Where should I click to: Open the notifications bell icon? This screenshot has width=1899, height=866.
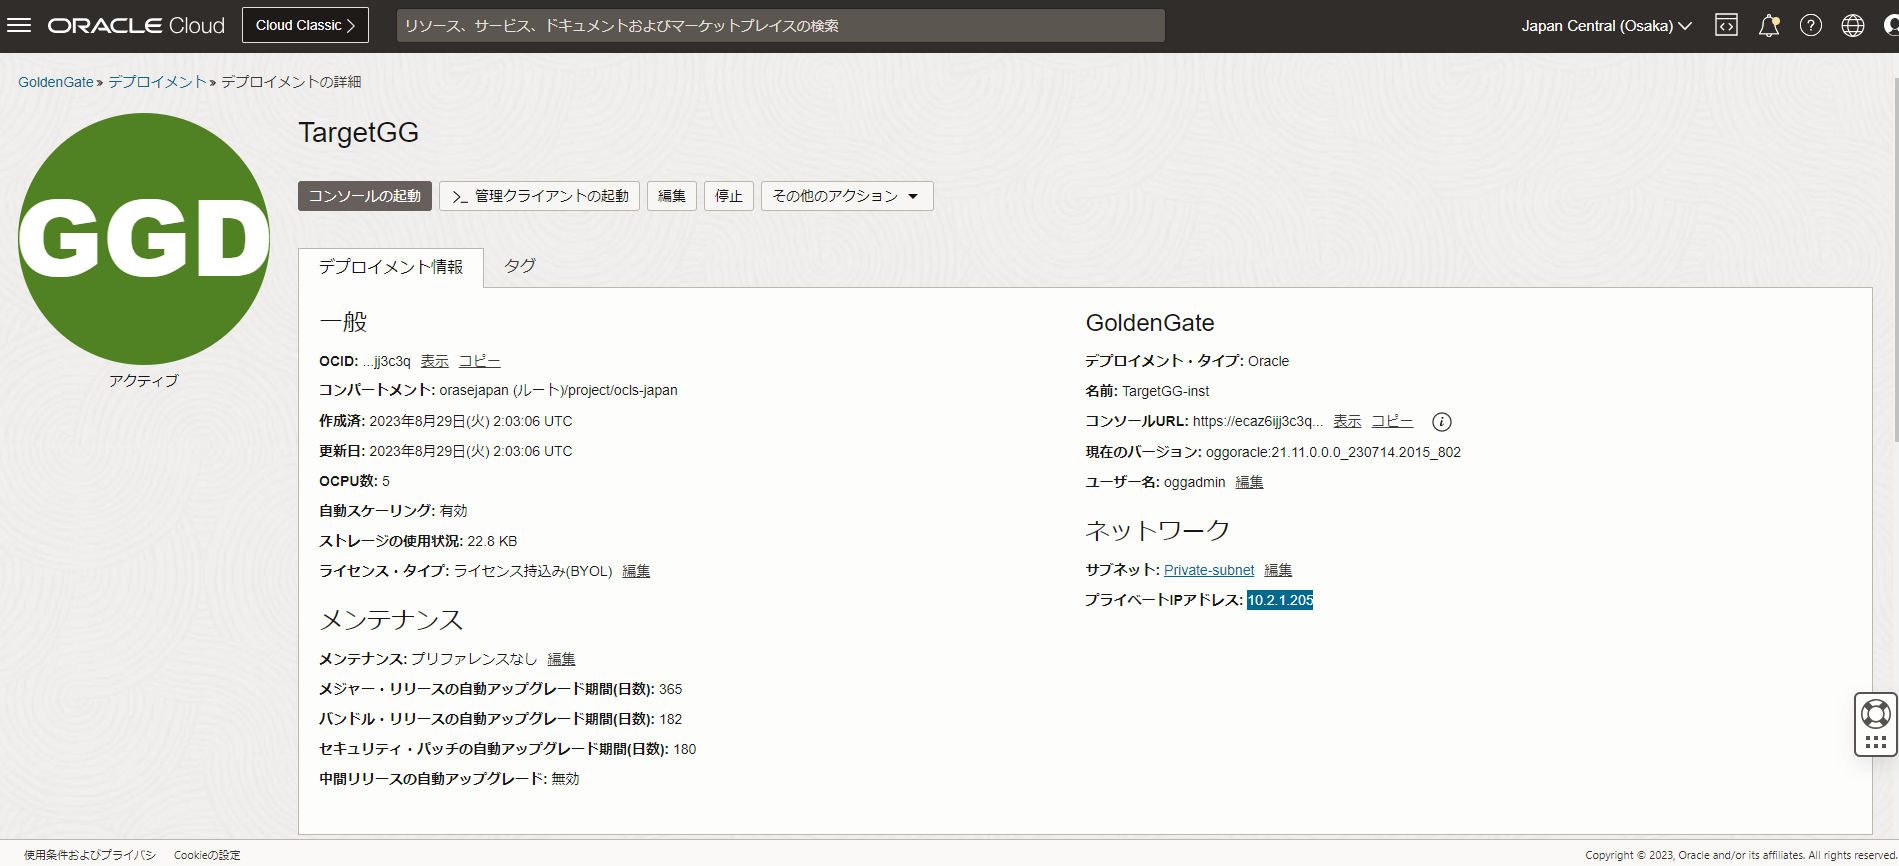tap(1769, 25)
